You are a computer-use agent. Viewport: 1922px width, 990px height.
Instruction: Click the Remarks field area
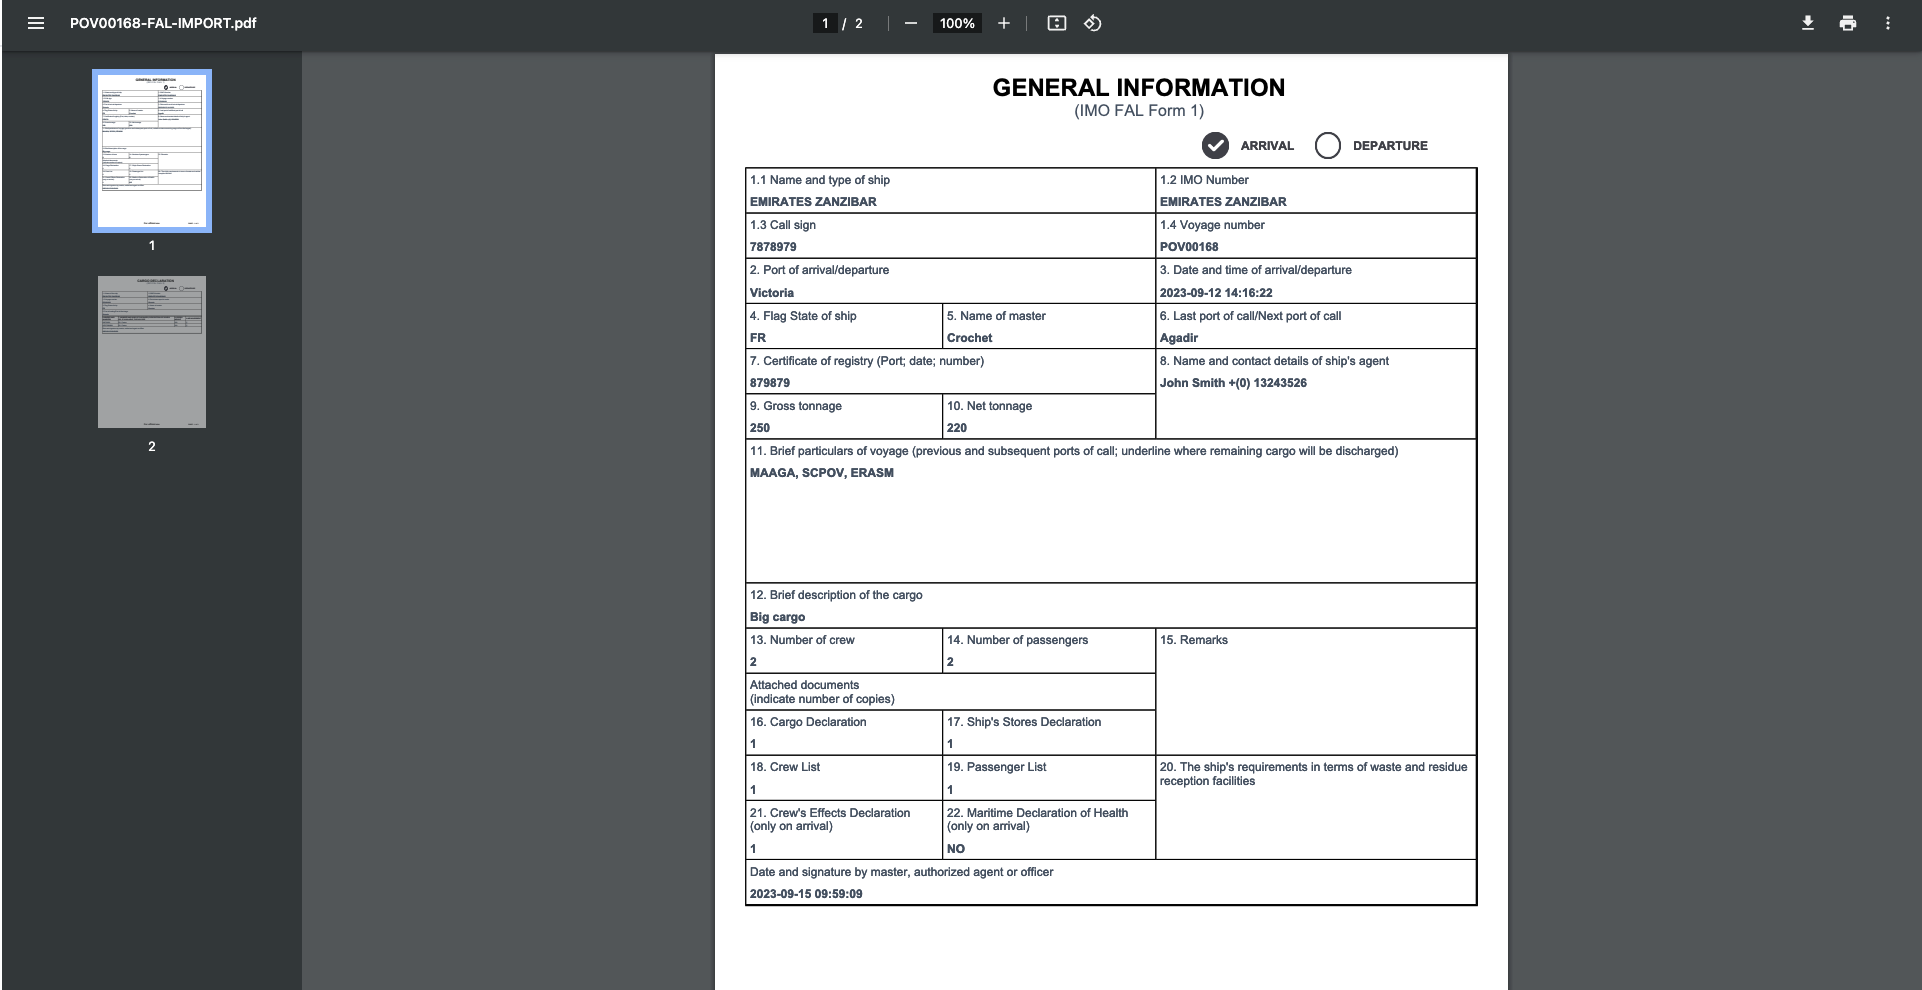pyautogui.click(x=1315, y=695)
